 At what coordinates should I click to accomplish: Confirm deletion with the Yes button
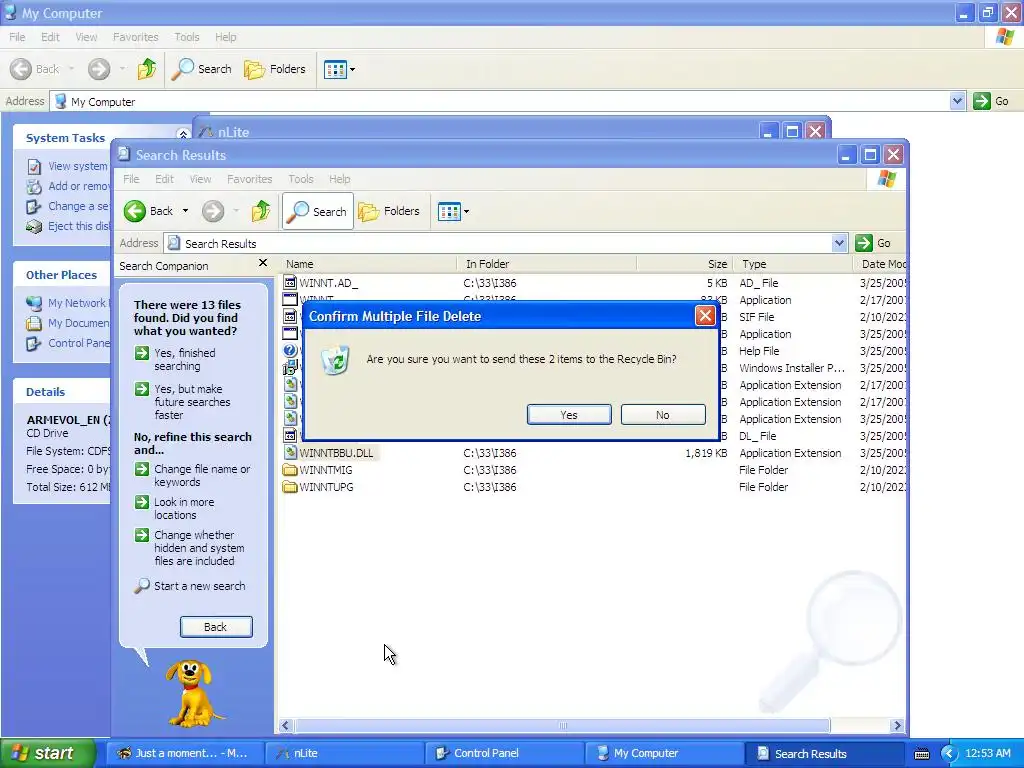(x=569, y=415)
